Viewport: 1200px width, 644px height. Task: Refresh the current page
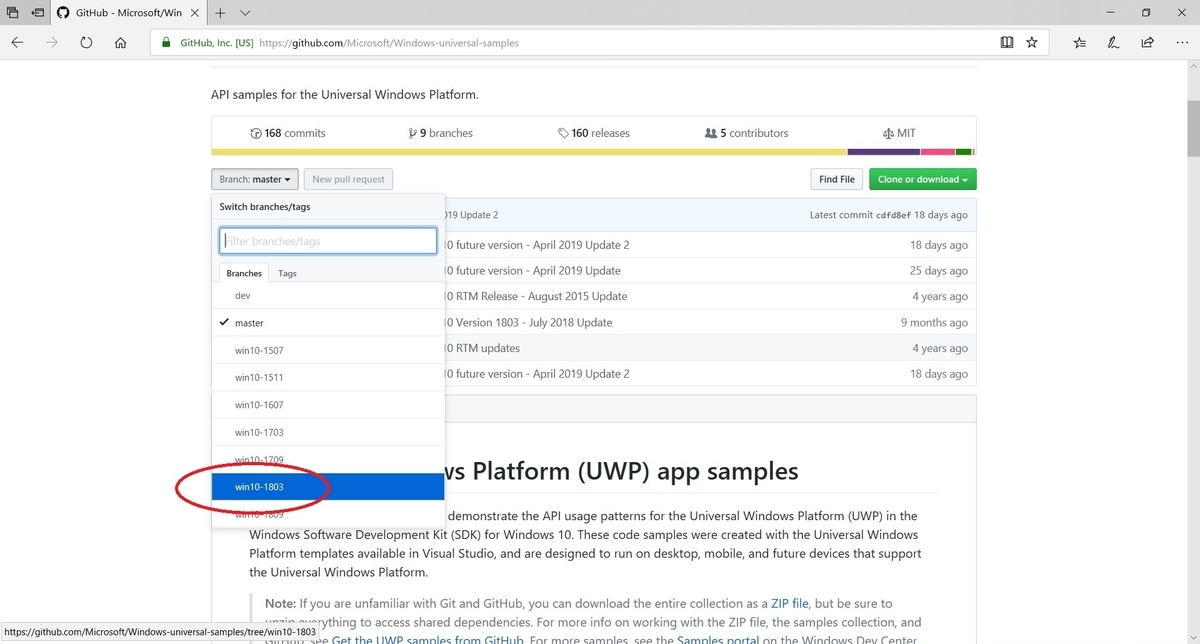[x=86, y=43]
